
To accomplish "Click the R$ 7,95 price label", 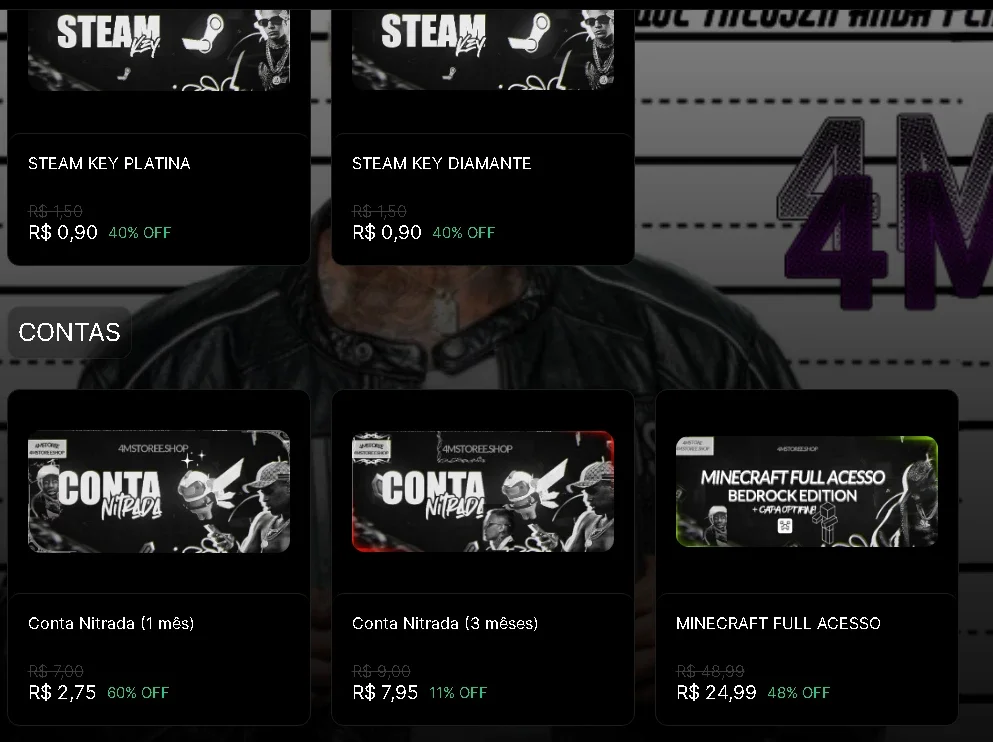I will [385, 693].
